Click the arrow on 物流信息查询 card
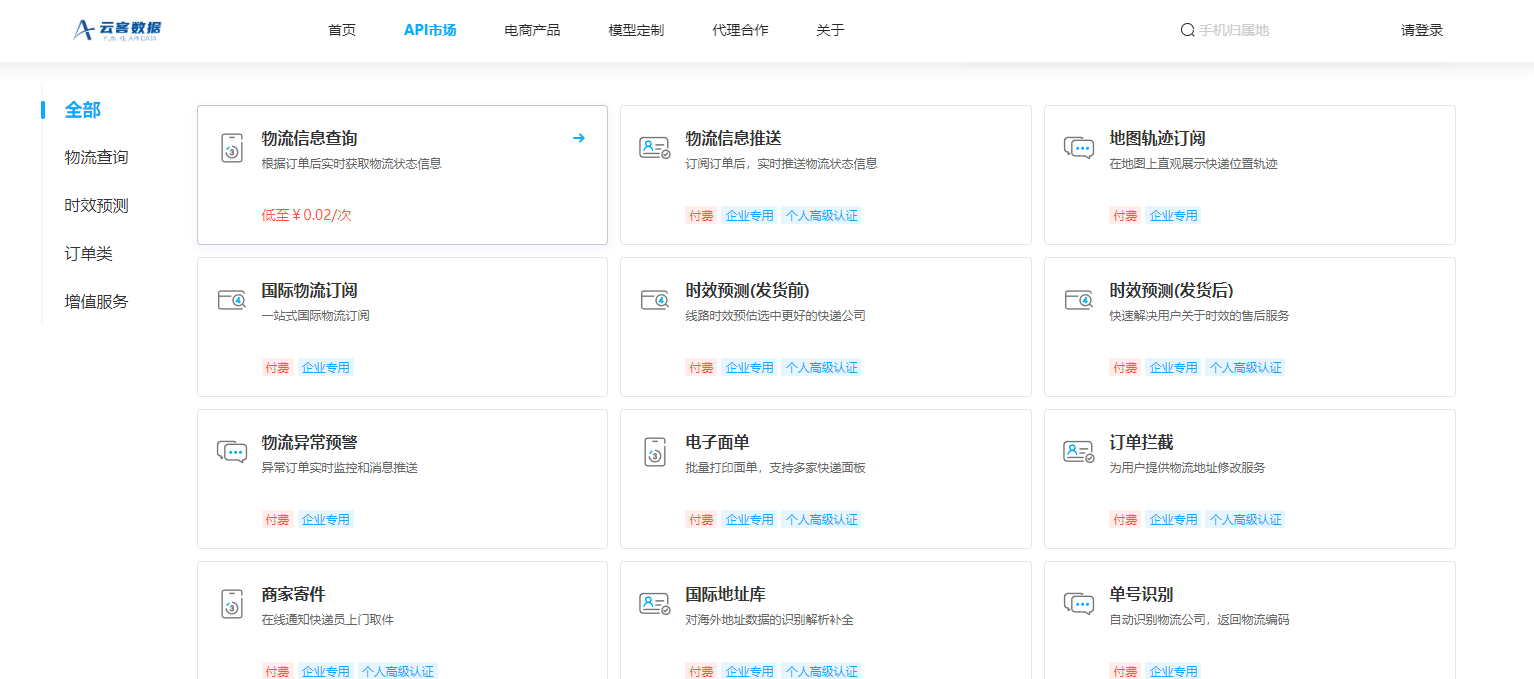 [x=578, y=138]
